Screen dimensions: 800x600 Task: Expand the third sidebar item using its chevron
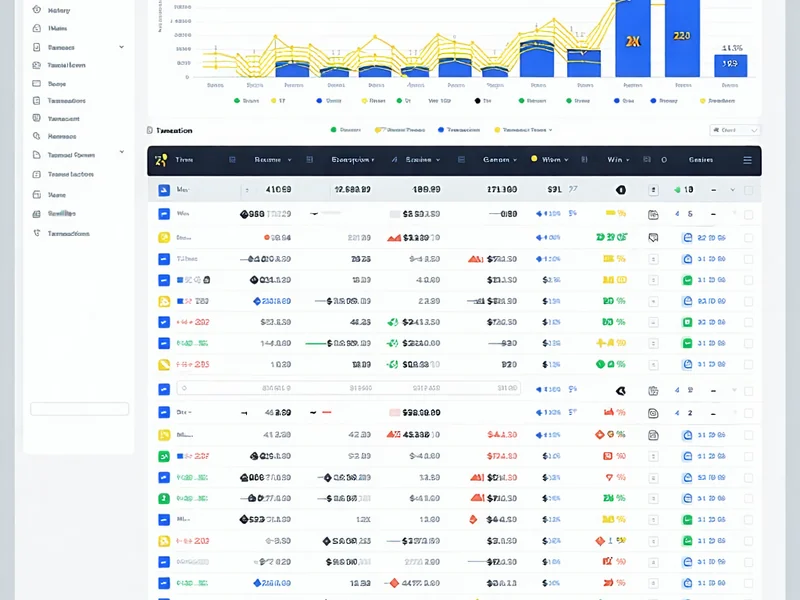click(x=122, y=47)
